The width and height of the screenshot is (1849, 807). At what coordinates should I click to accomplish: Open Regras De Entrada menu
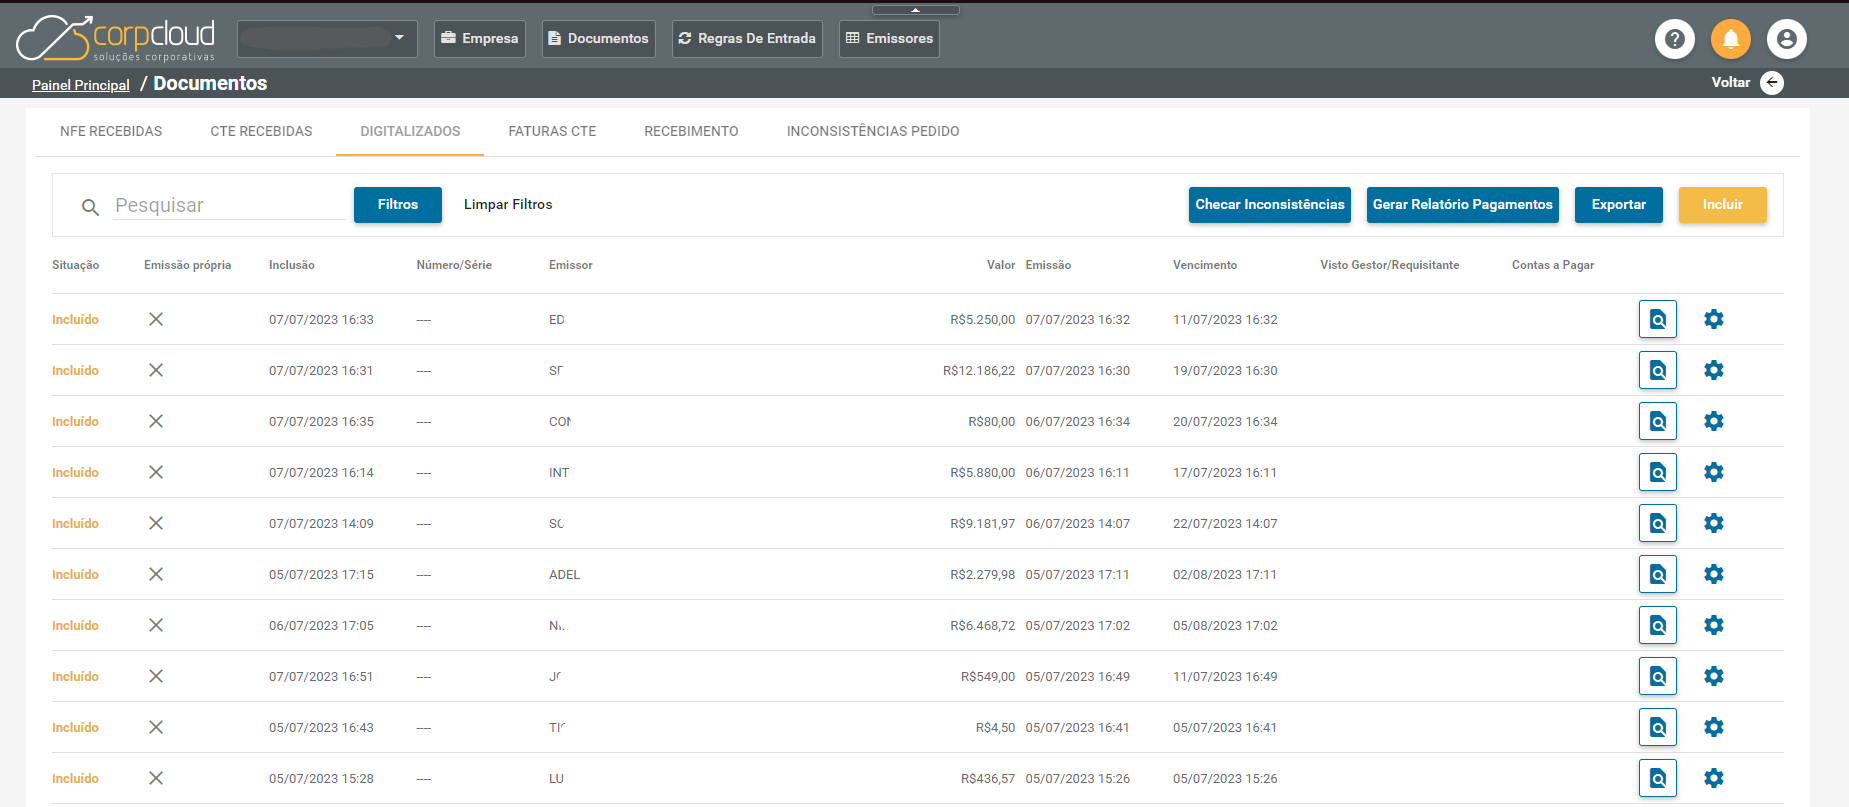click(x=747, y=38)
